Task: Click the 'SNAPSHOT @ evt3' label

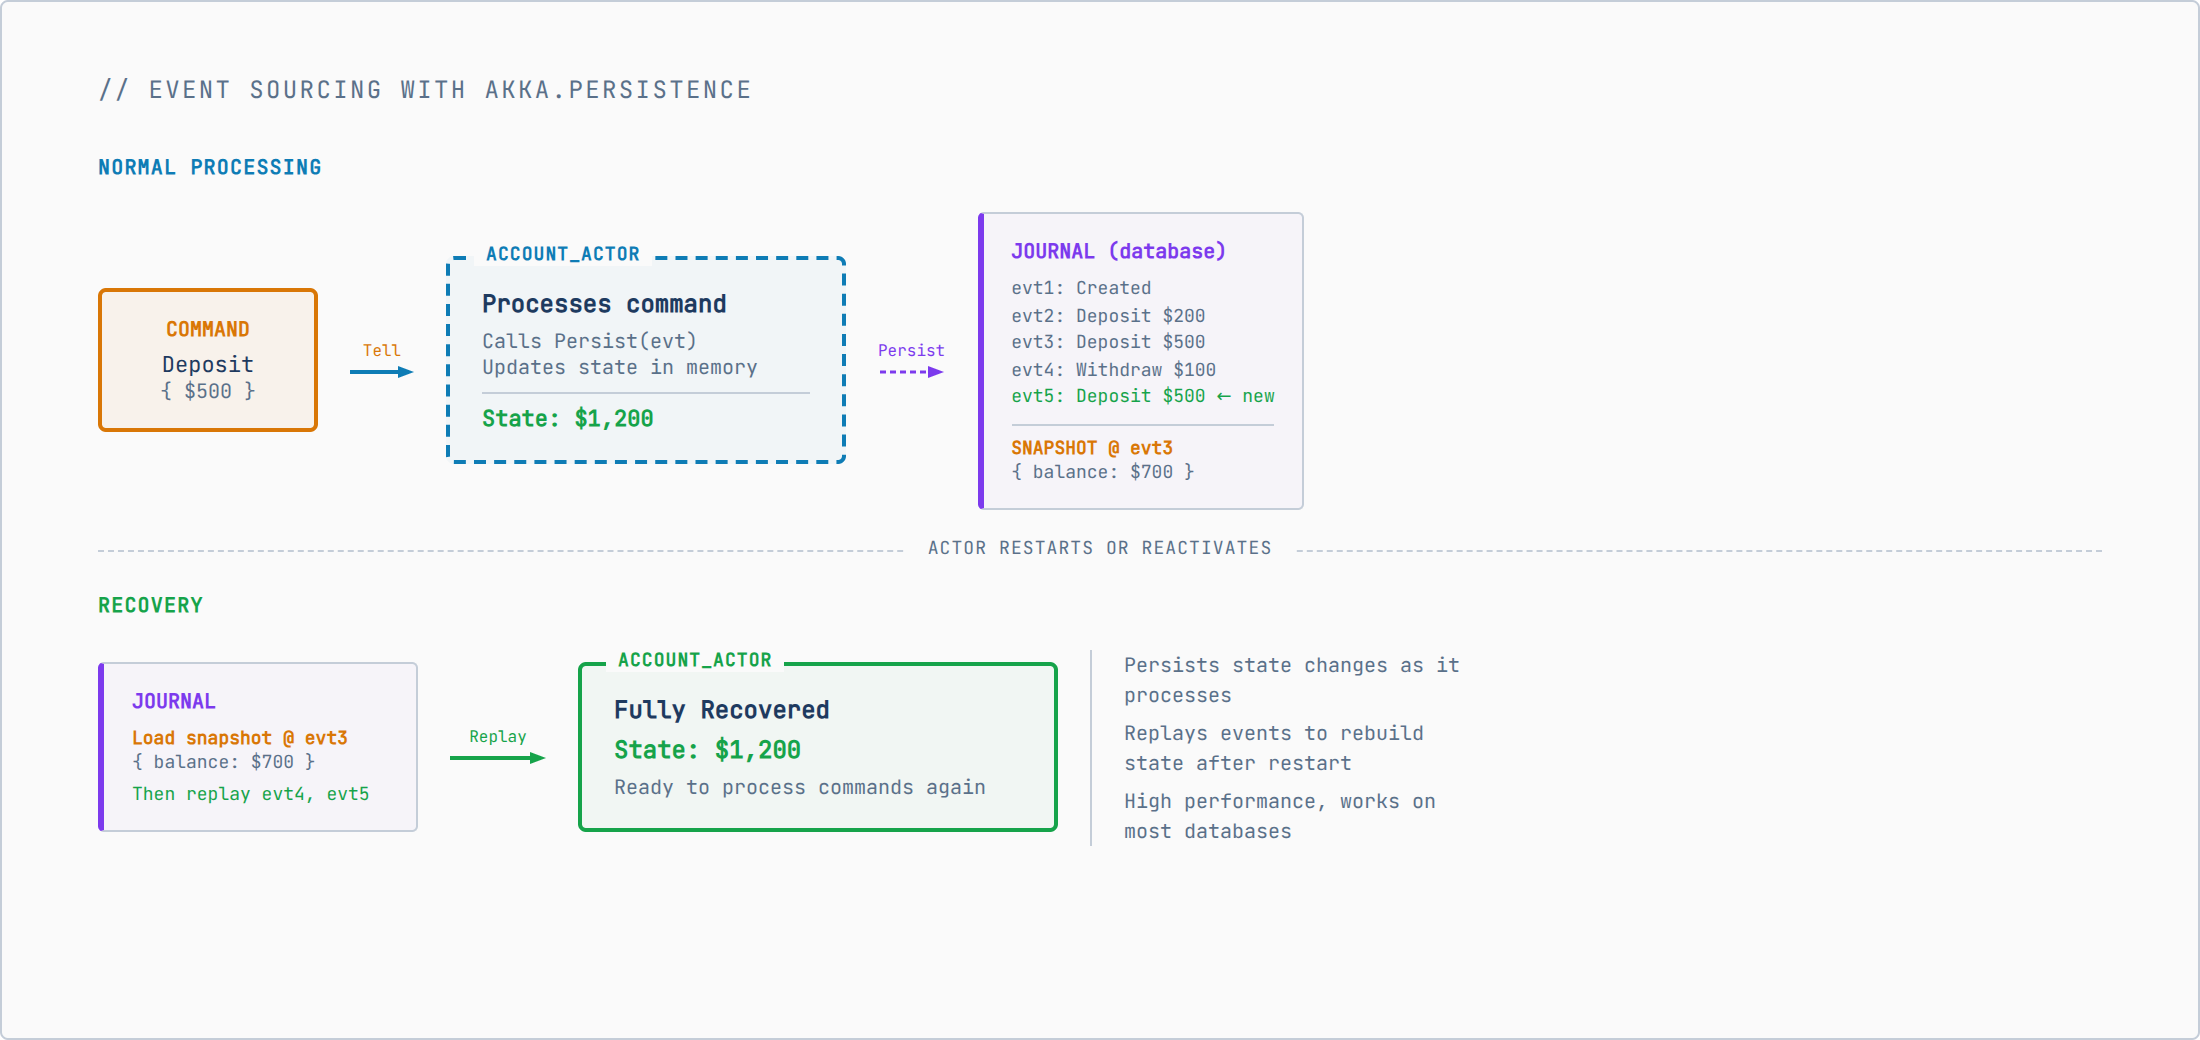Action: tap(1091, 448)
